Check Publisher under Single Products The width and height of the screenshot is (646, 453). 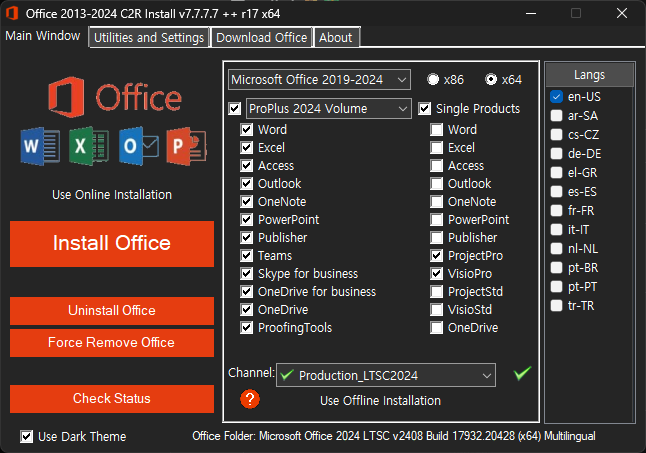(x=436, y=238)
